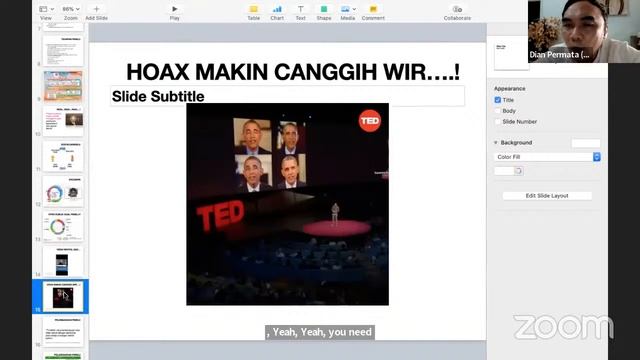Enable the Slide Number checkbox
640x360 pixels.
pyautogui.click(x=498, y=122)
